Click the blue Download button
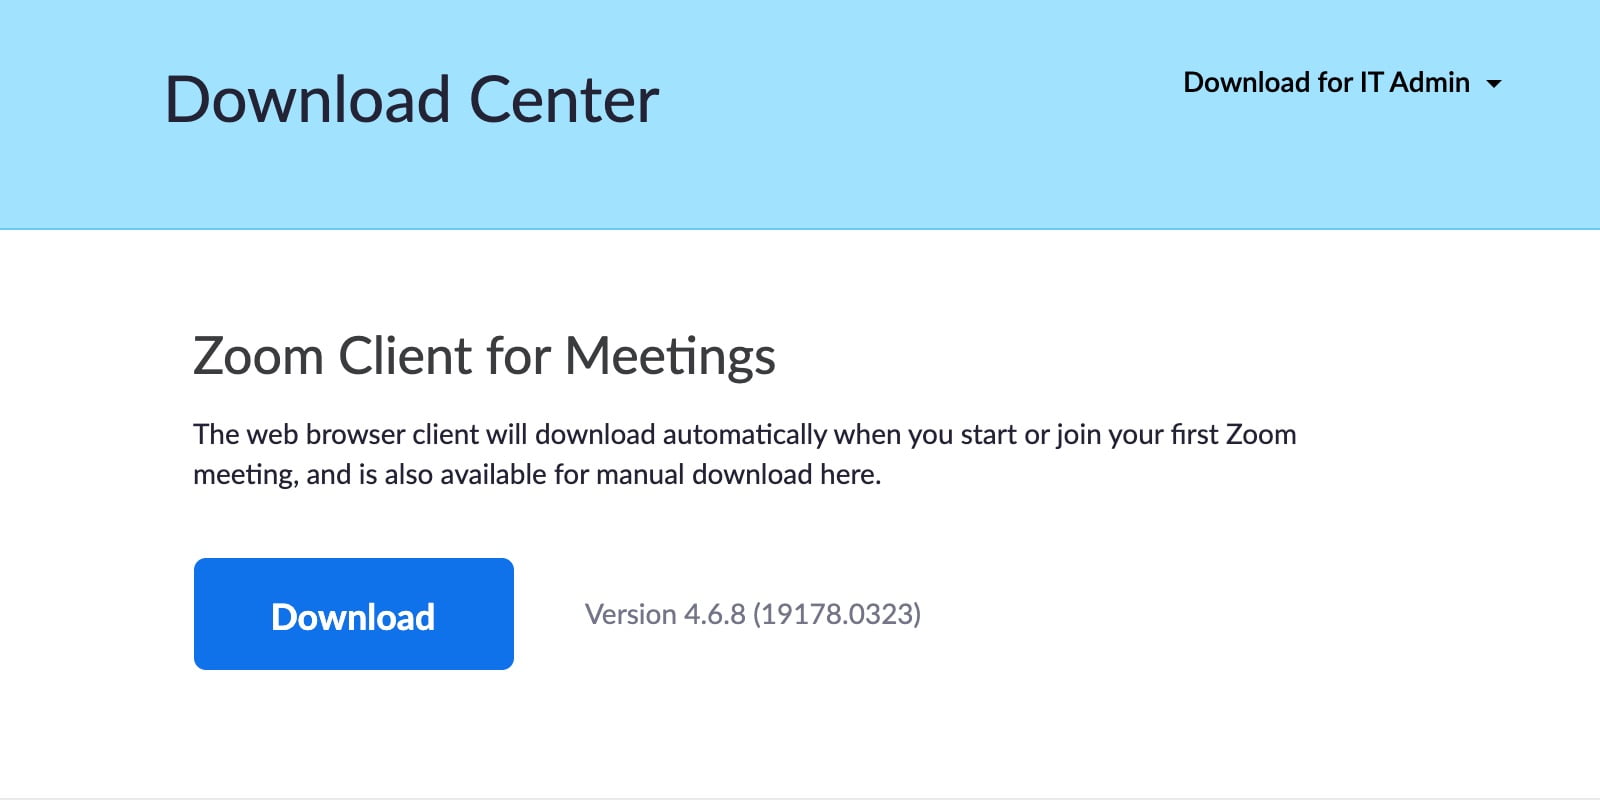 point(353,614)
